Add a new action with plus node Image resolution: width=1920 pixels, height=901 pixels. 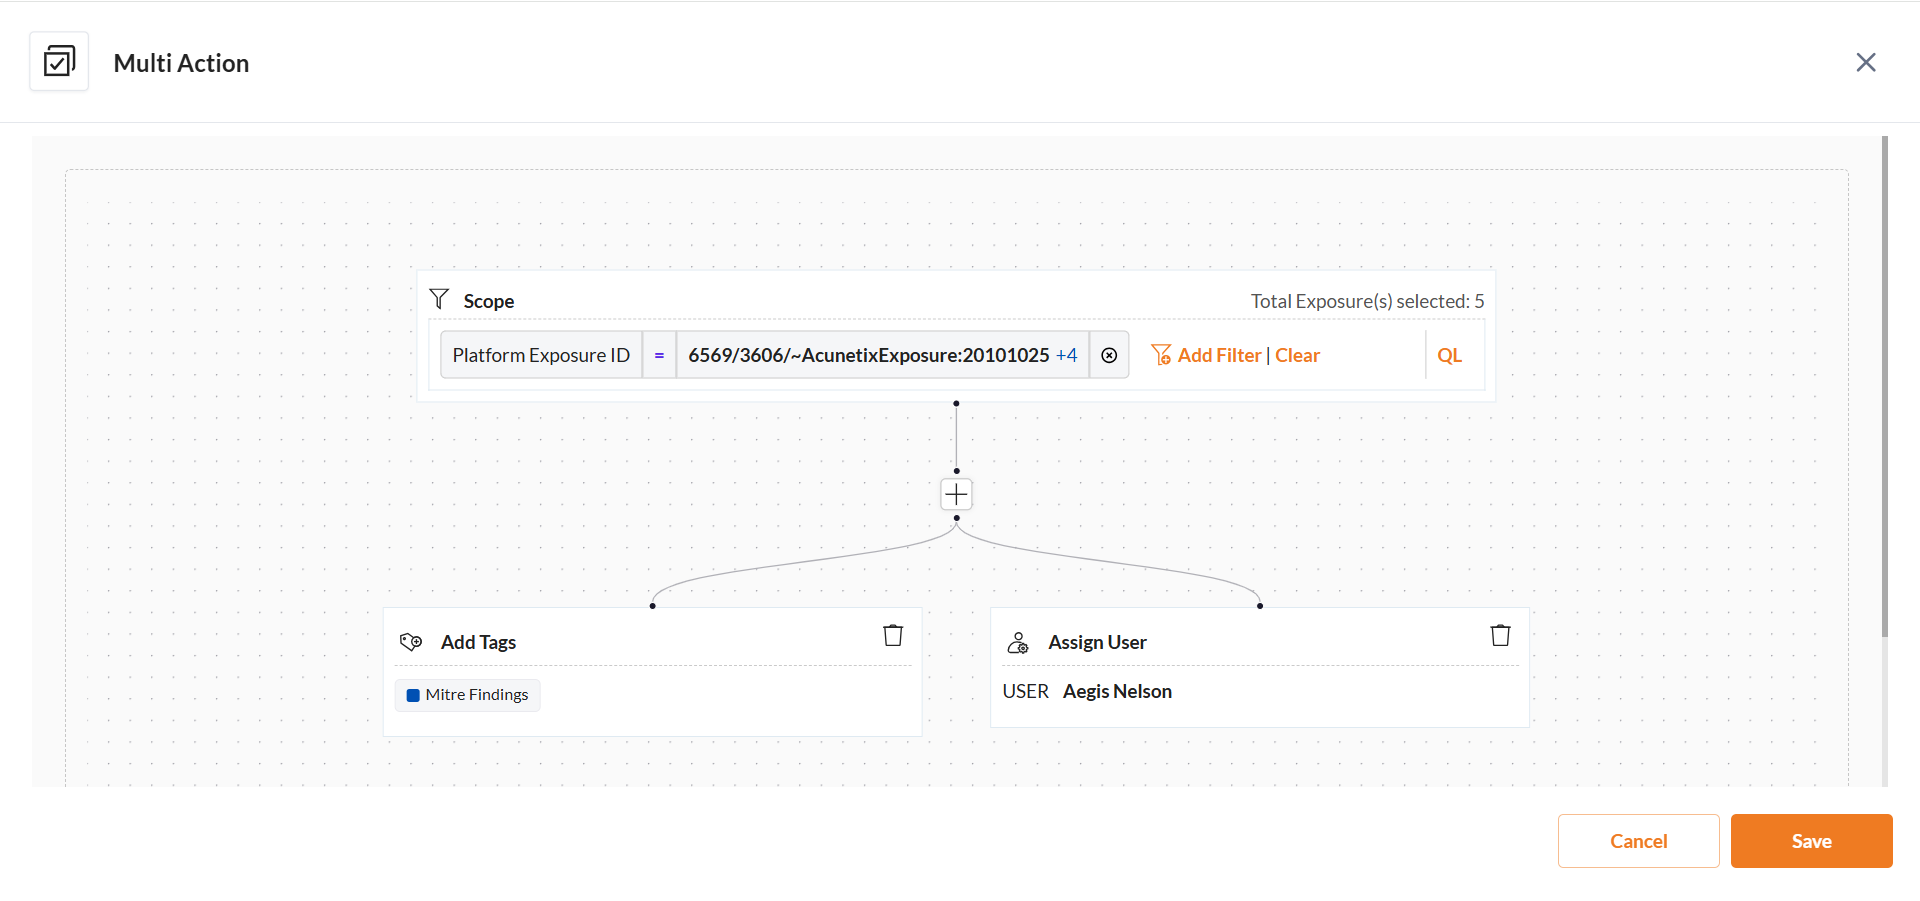click(956, 494)
